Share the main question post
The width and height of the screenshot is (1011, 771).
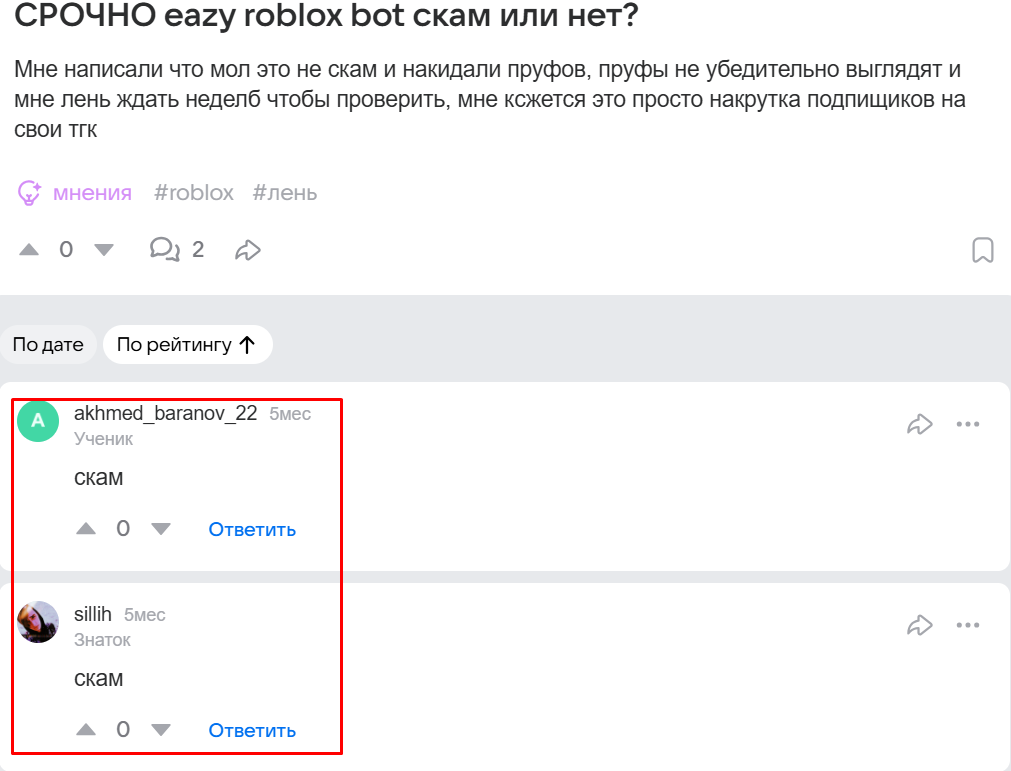tap(247, 249)
